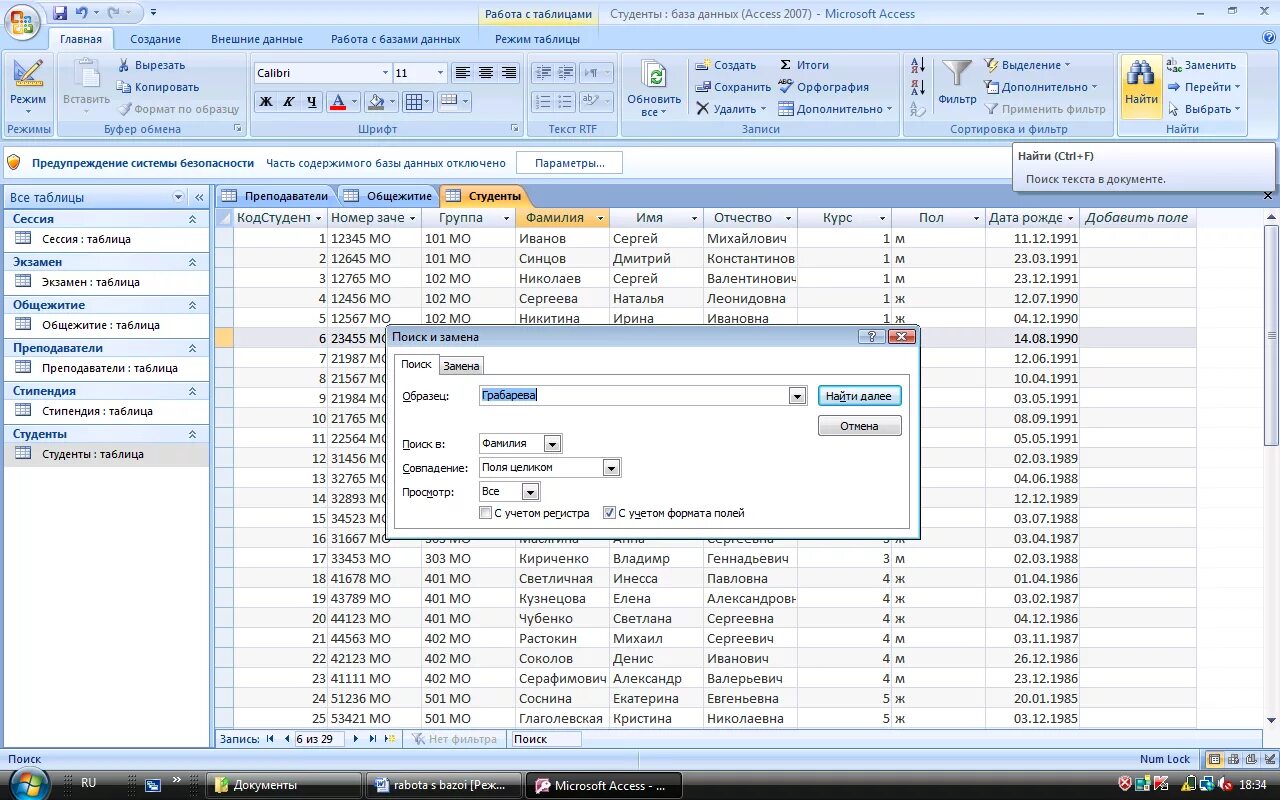
Task: Open the font name Calibri dropdown
Action: (385, 73)
